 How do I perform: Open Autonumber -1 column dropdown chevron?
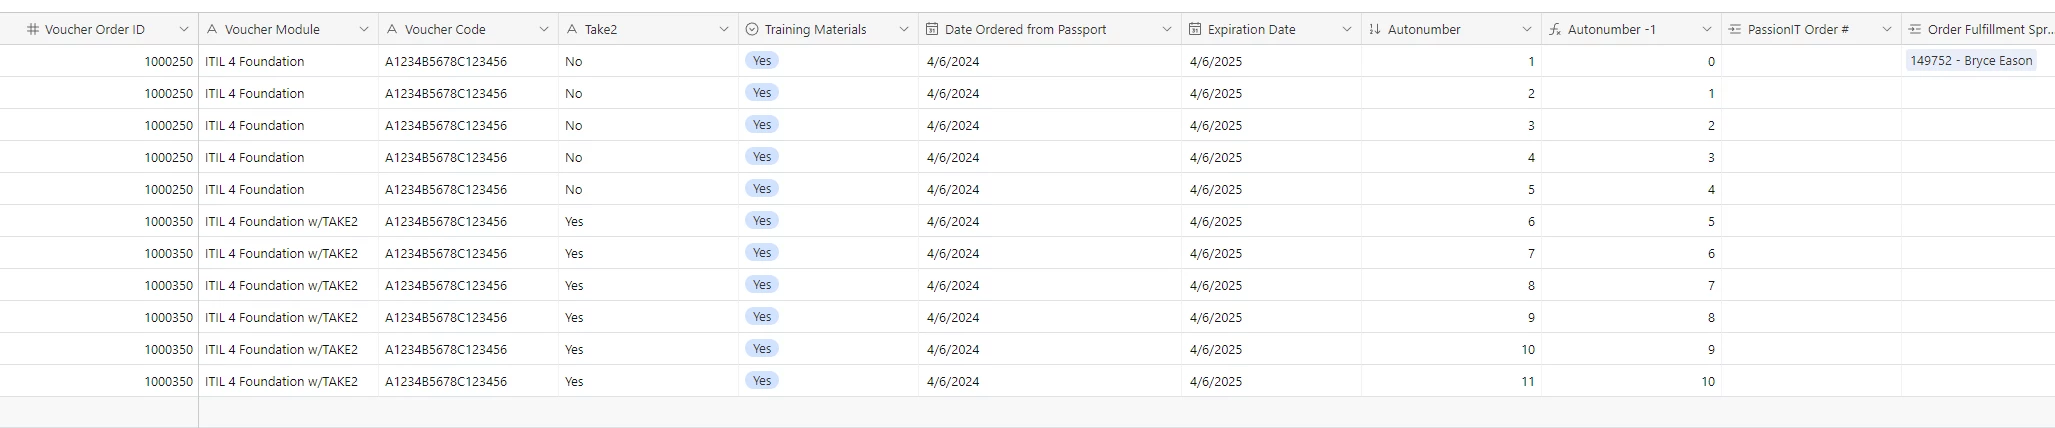1707,30
